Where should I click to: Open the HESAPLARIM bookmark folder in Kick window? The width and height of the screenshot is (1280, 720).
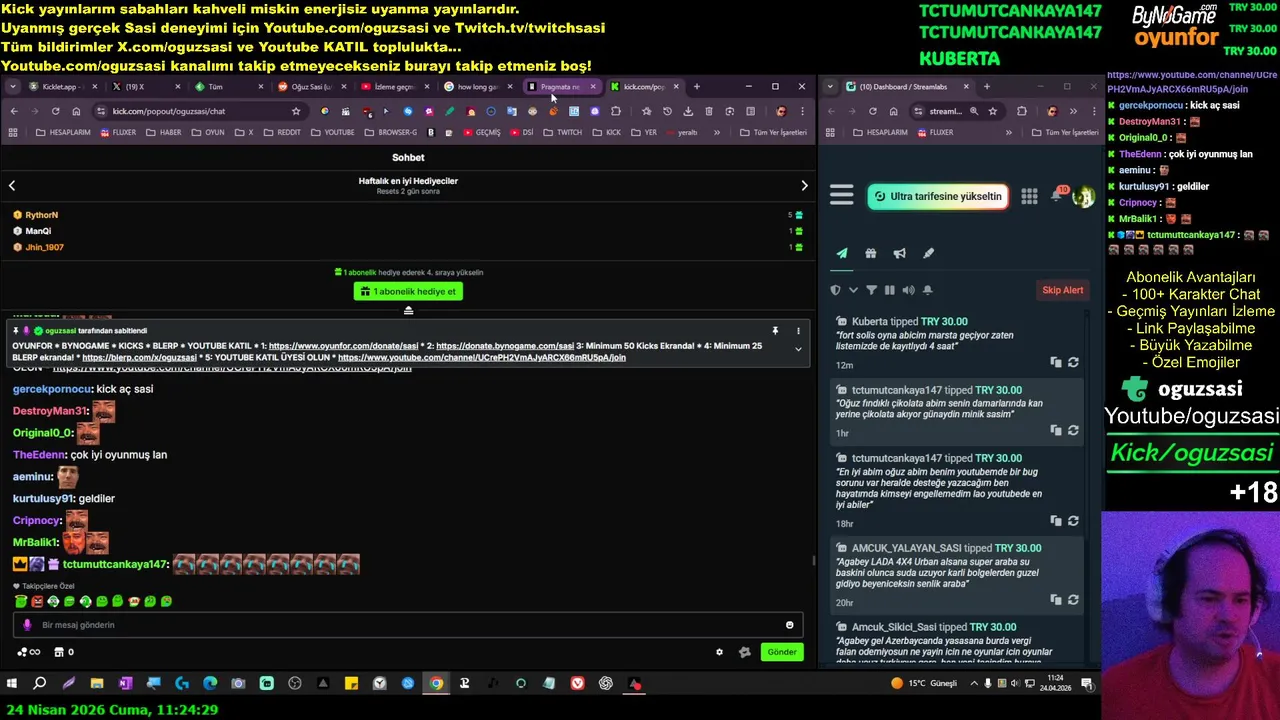pyautogui.click(x=64, y=132)
